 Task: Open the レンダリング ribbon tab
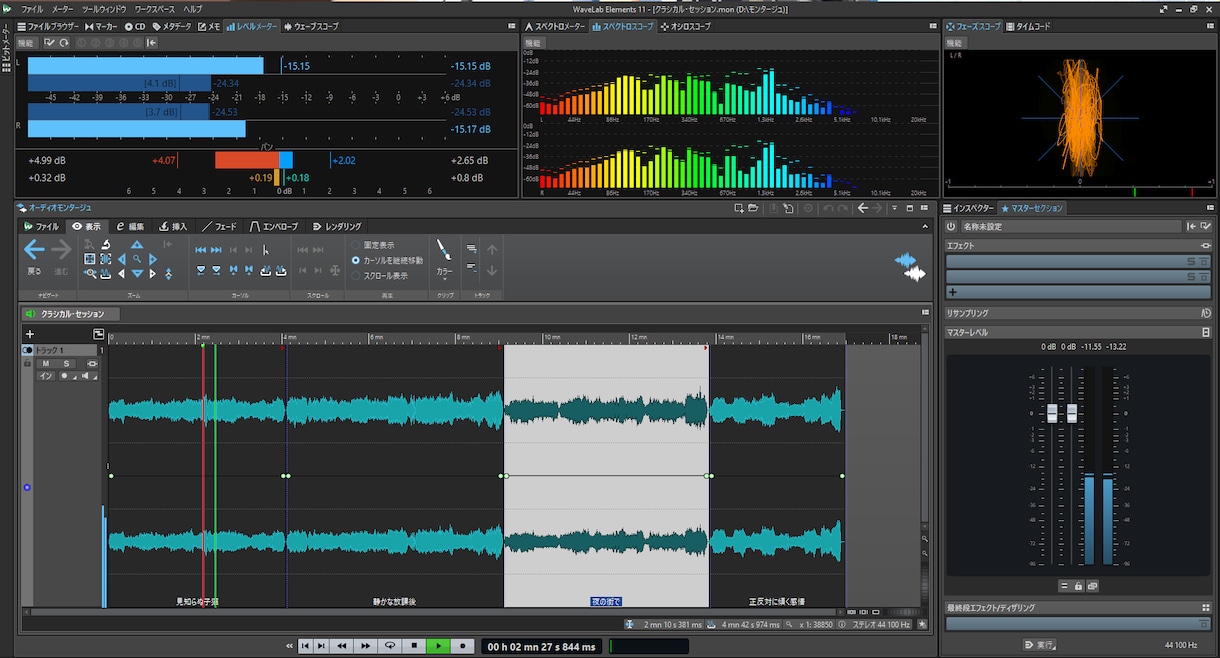(x=337, y=227)
